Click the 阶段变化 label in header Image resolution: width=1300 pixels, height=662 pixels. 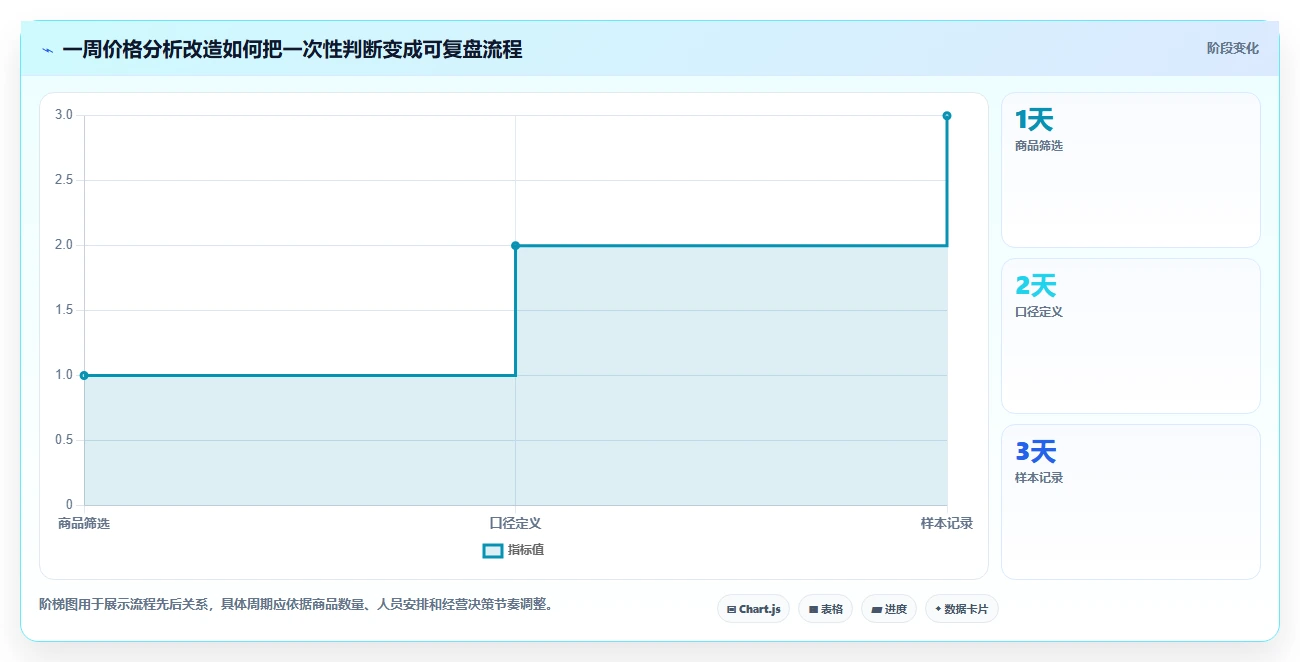[1232, 48]
